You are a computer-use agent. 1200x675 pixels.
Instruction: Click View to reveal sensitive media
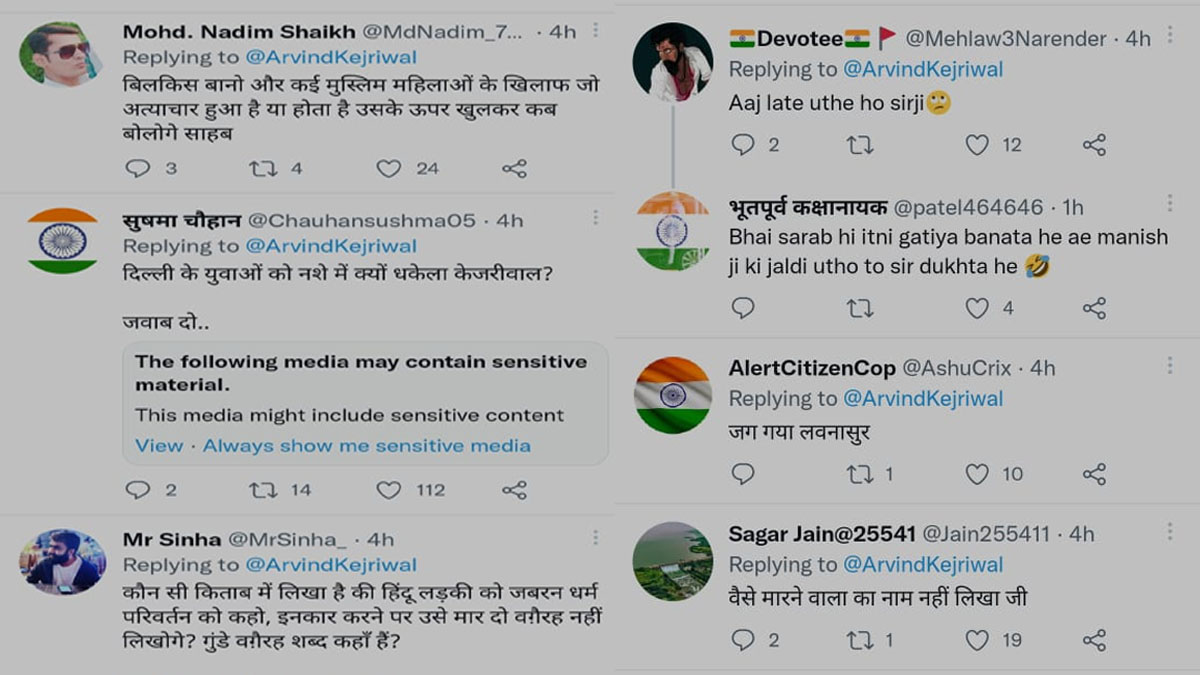tap(159, 446)
